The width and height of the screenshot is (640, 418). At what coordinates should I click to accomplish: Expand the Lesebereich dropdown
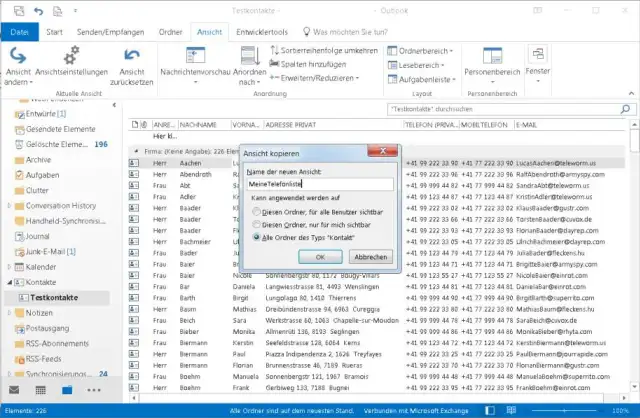421,63
